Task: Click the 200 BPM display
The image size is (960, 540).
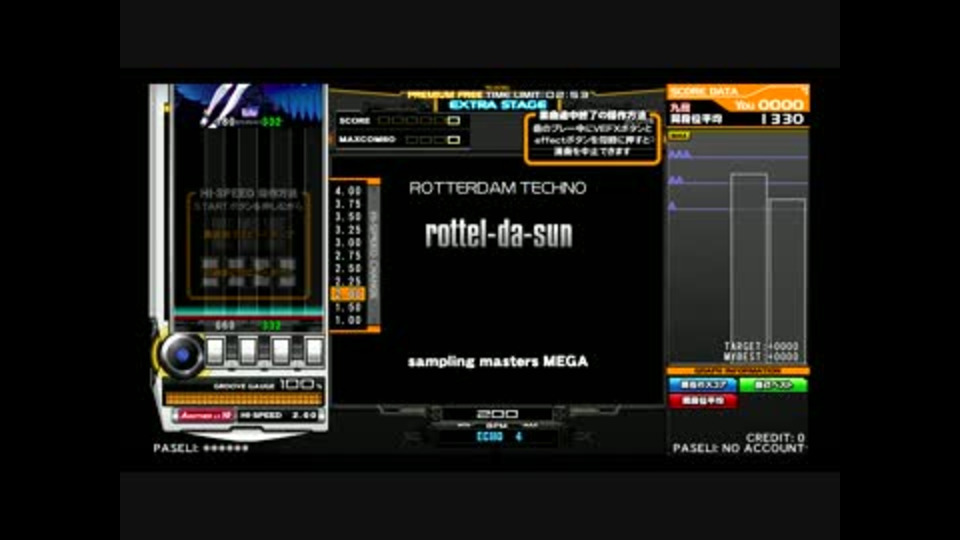Action: tap(497, 414)
